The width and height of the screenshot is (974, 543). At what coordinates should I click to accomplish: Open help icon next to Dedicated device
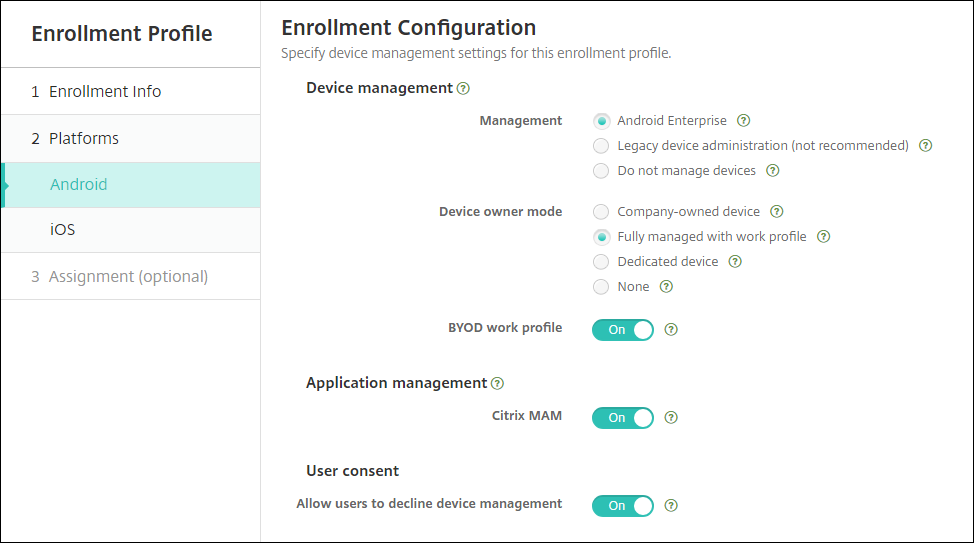point(735,262)
